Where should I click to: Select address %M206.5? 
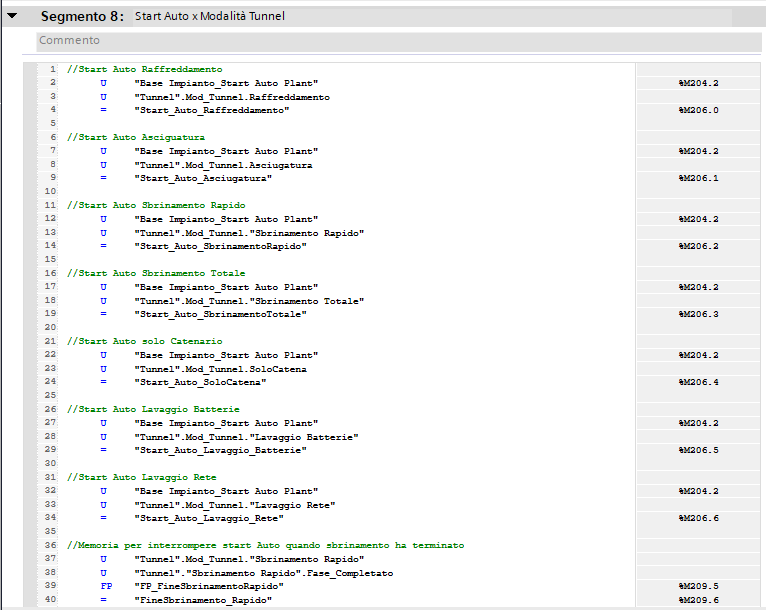coord(699,450)
